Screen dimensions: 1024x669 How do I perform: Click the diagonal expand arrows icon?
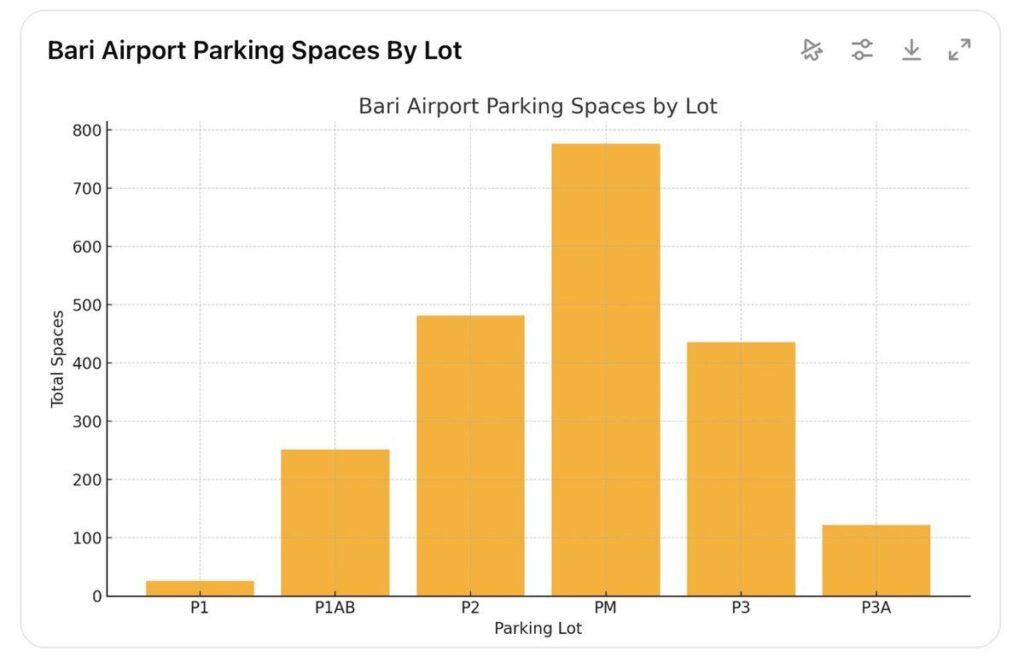point(961,49)
